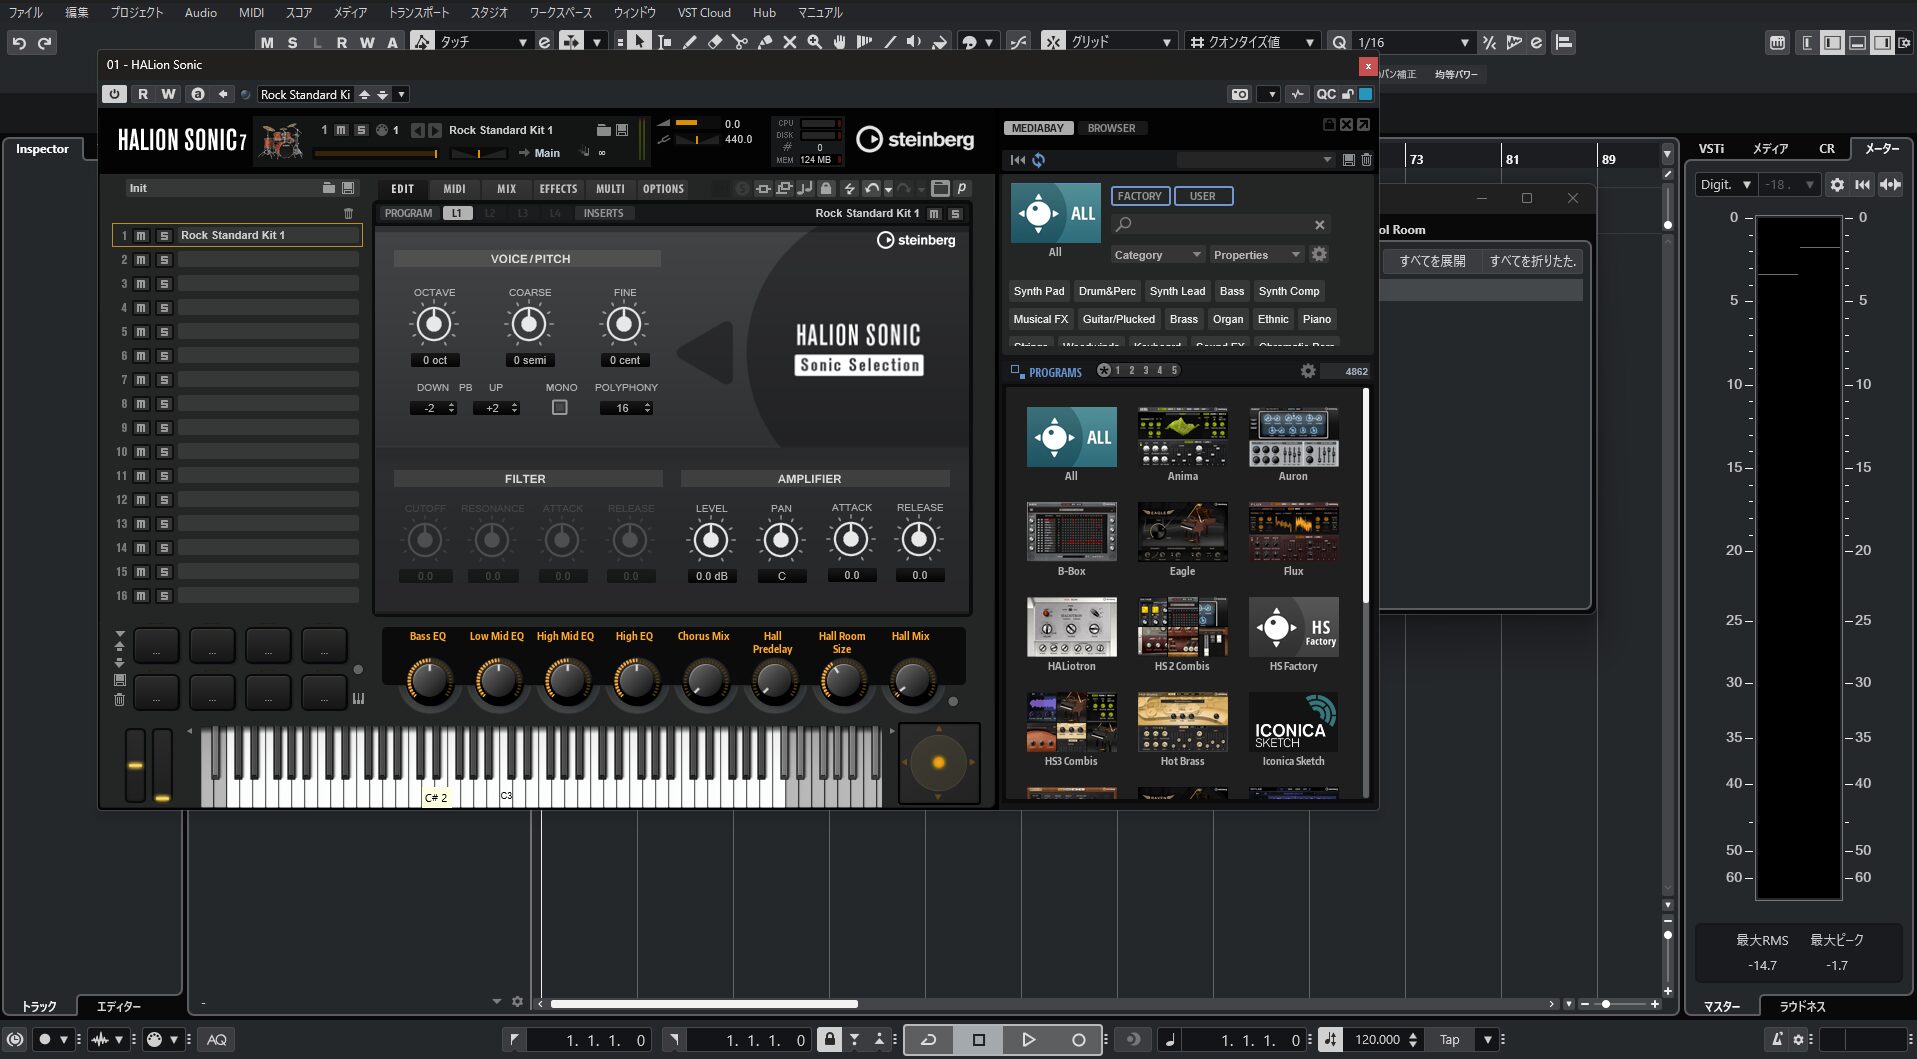This screenshot has height=1059, width=1917.
Task: Open the Tap tempo dropdown arrow
Action: pyautogui.click(x=1488, y=1040)
